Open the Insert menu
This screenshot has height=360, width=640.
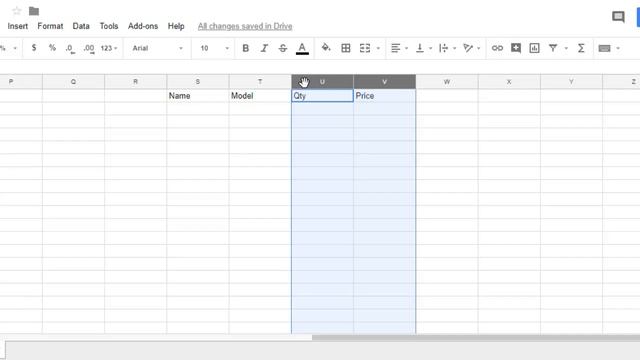tap(18, 26)
